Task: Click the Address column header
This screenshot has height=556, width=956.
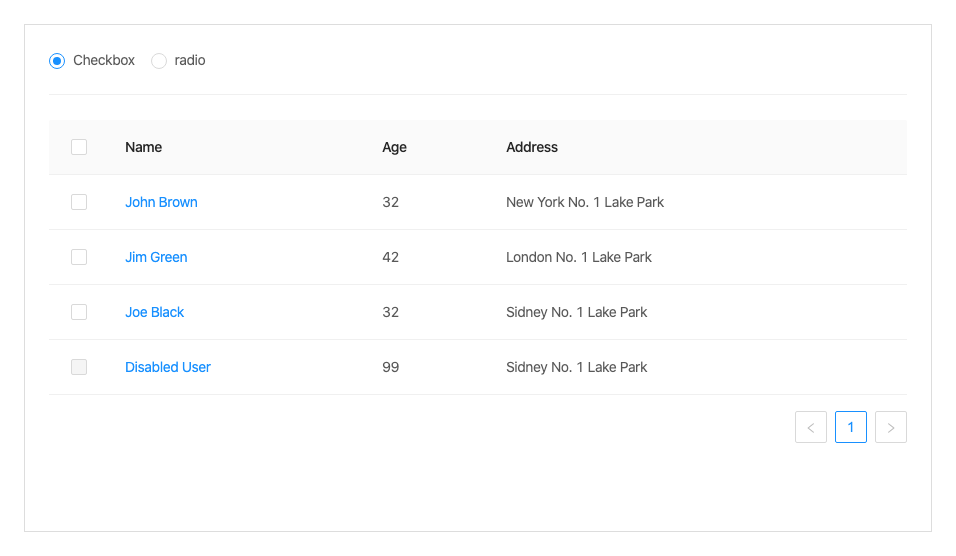Action: [532, 147]
